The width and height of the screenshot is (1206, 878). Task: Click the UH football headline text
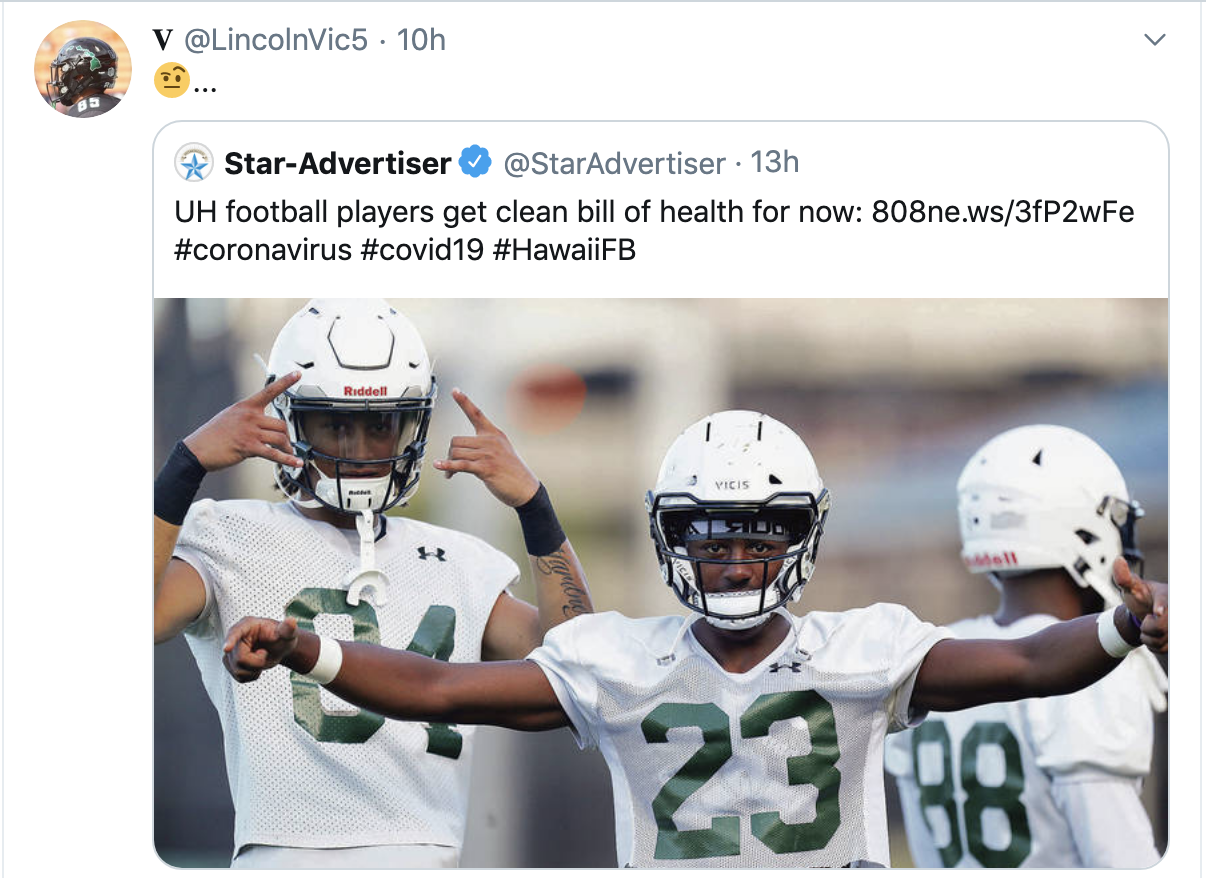[518, 212]
